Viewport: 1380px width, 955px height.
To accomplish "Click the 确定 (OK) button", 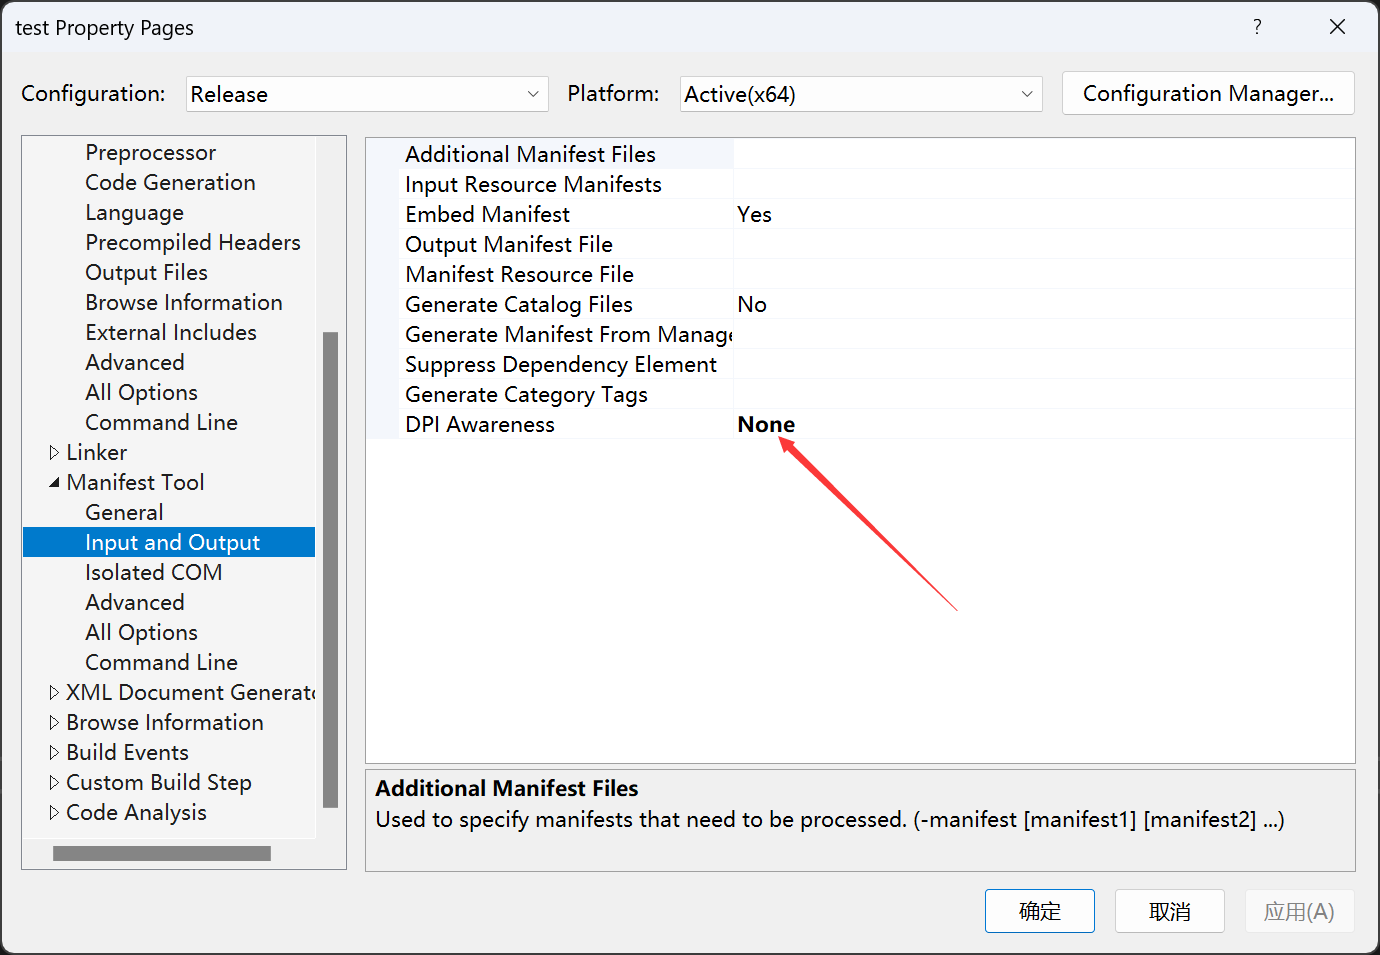I will (x=1039, y=911).
